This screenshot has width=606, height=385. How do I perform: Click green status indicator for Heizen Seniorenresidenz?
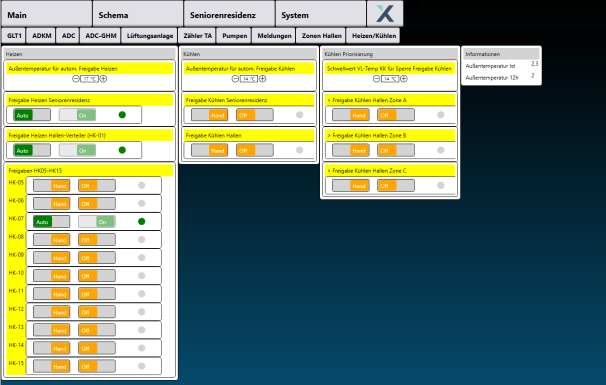click(122, 115)
